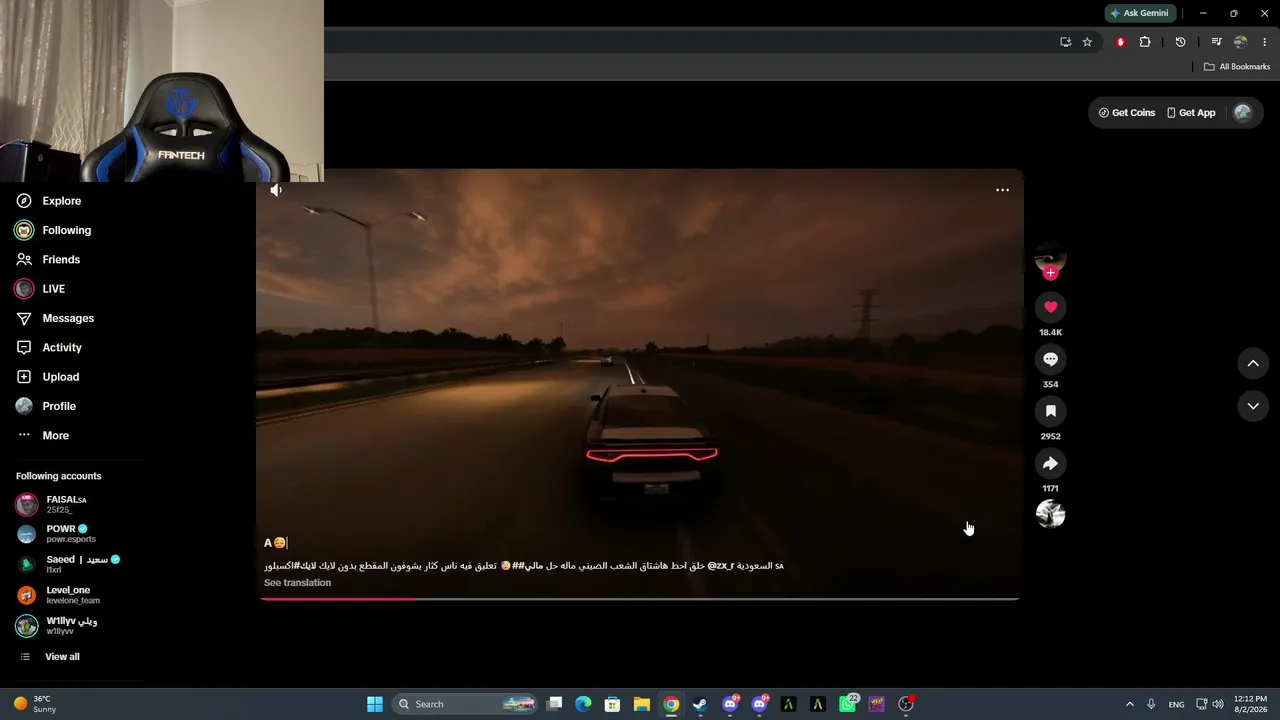Viewport: 1280px width, 720px height.
Task: Go to the previous video with up chevron
Action: (1253, 363)
